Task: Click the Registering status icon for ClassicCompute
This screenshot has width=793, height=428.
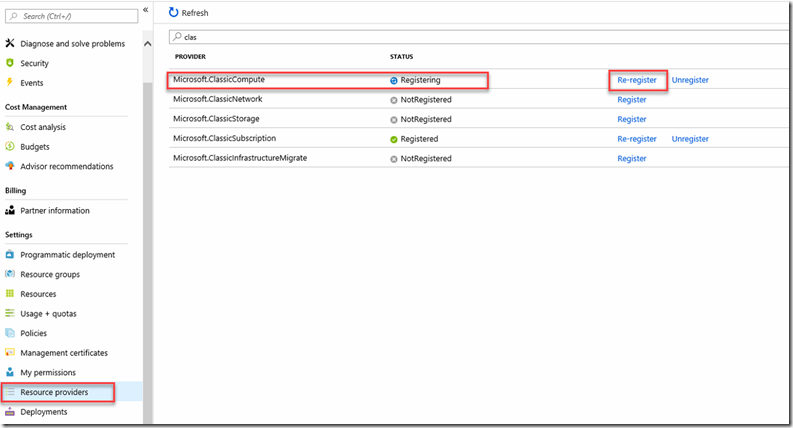Action: [x=394, y=80]
